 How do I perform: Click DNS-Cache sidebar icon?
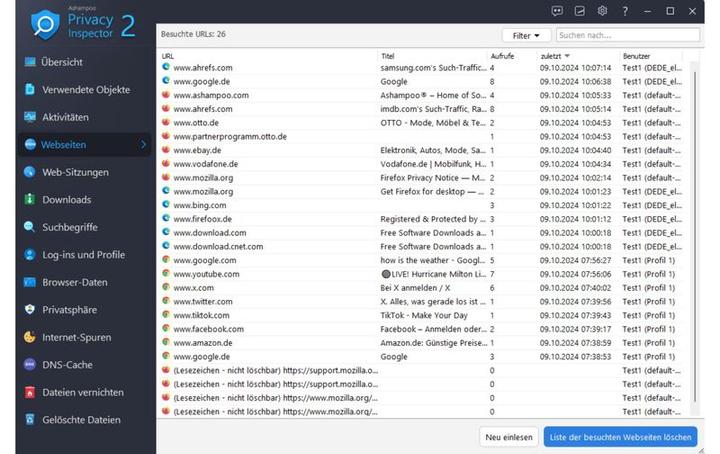point(30,365)
